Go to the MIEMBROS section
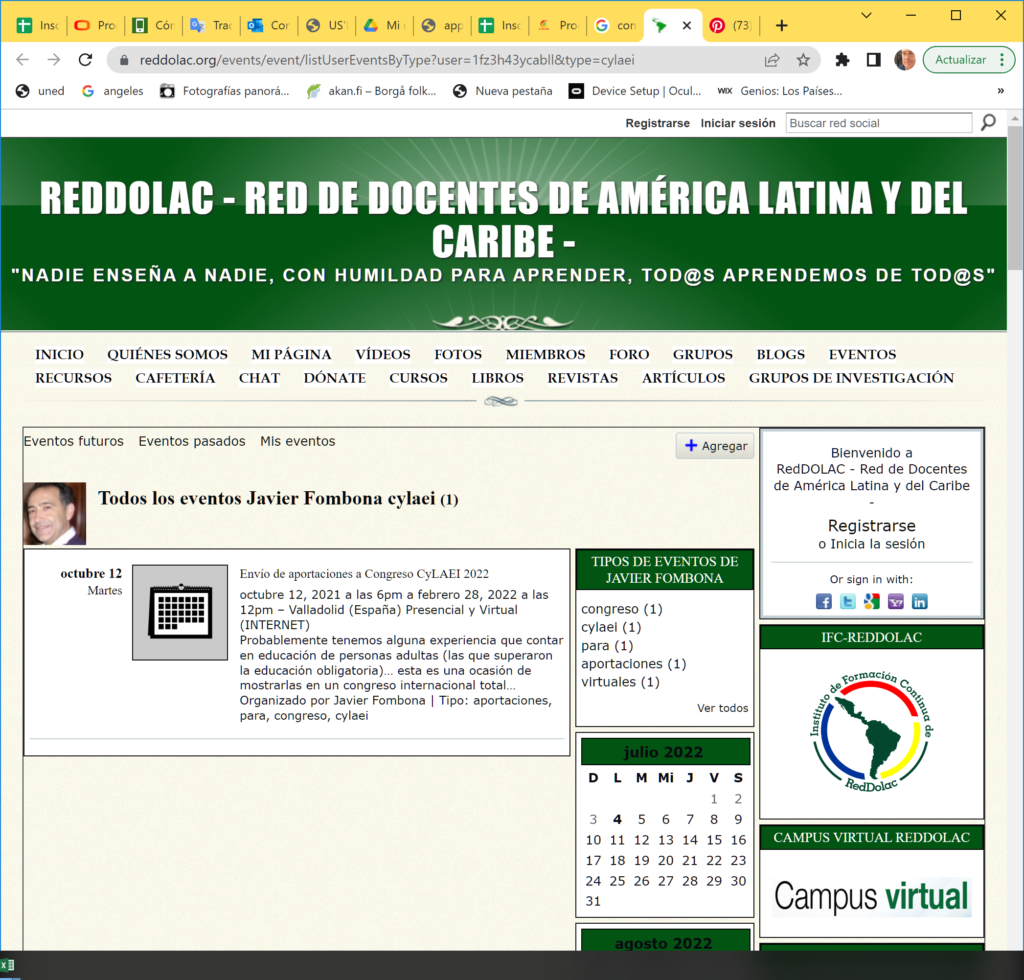 coord(545,355)
